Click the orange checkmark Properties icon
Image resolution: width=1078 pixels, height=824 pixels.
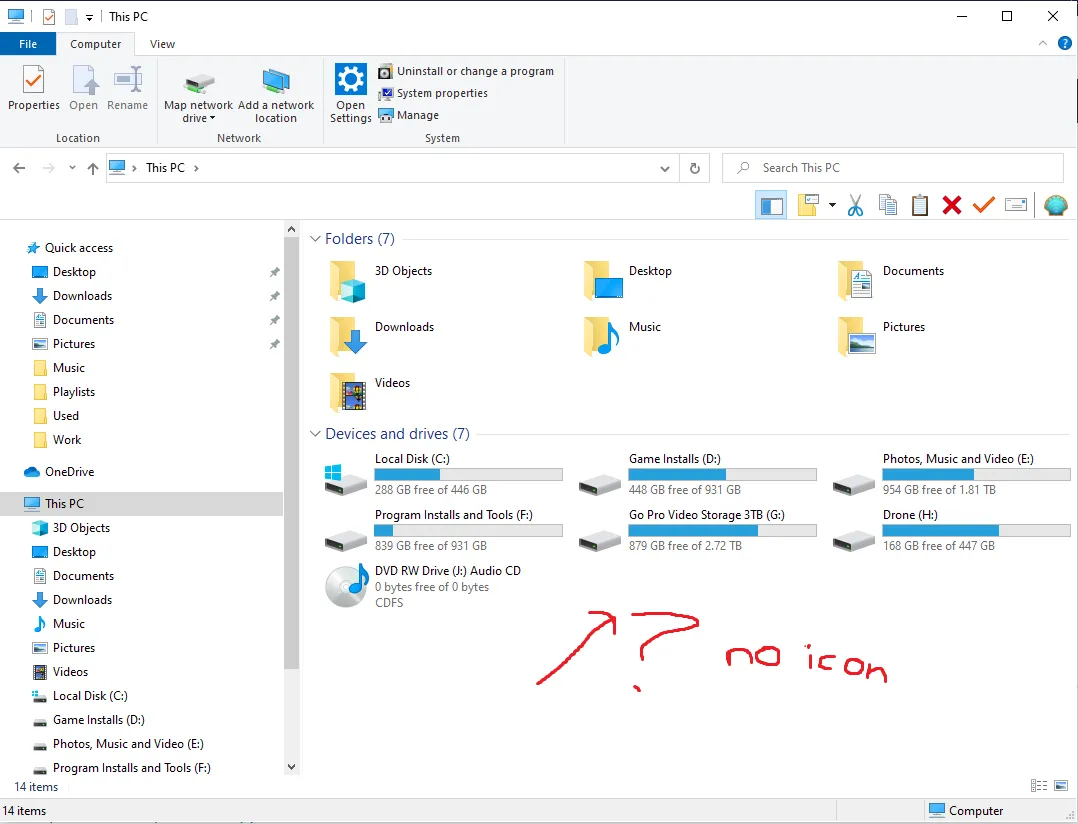pos(984,205)
